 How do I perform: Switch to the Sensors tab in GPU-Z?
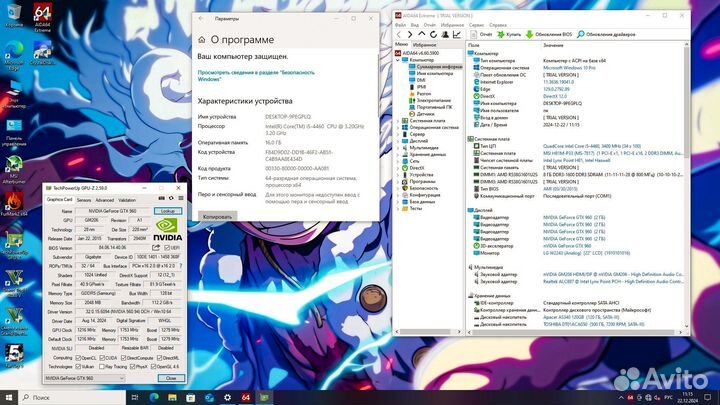(82, 199)
